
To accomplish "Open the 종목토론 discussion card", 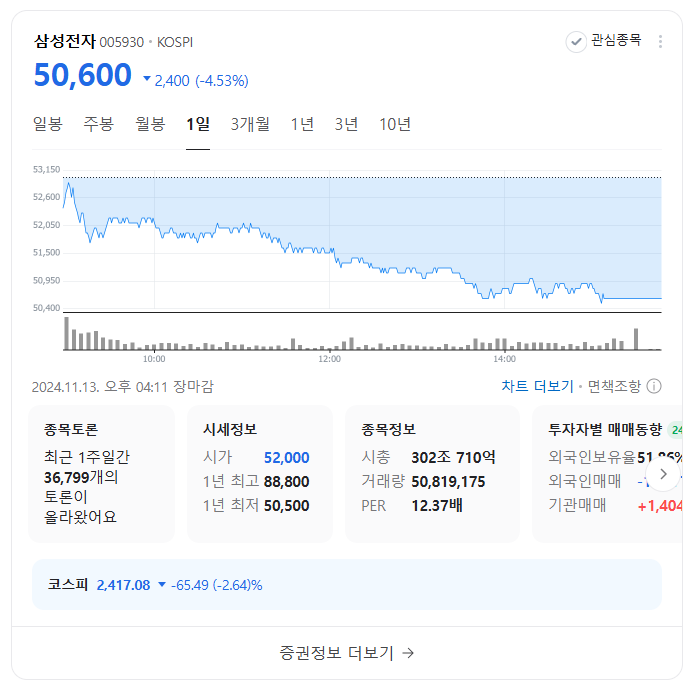I will click(101, 474).
